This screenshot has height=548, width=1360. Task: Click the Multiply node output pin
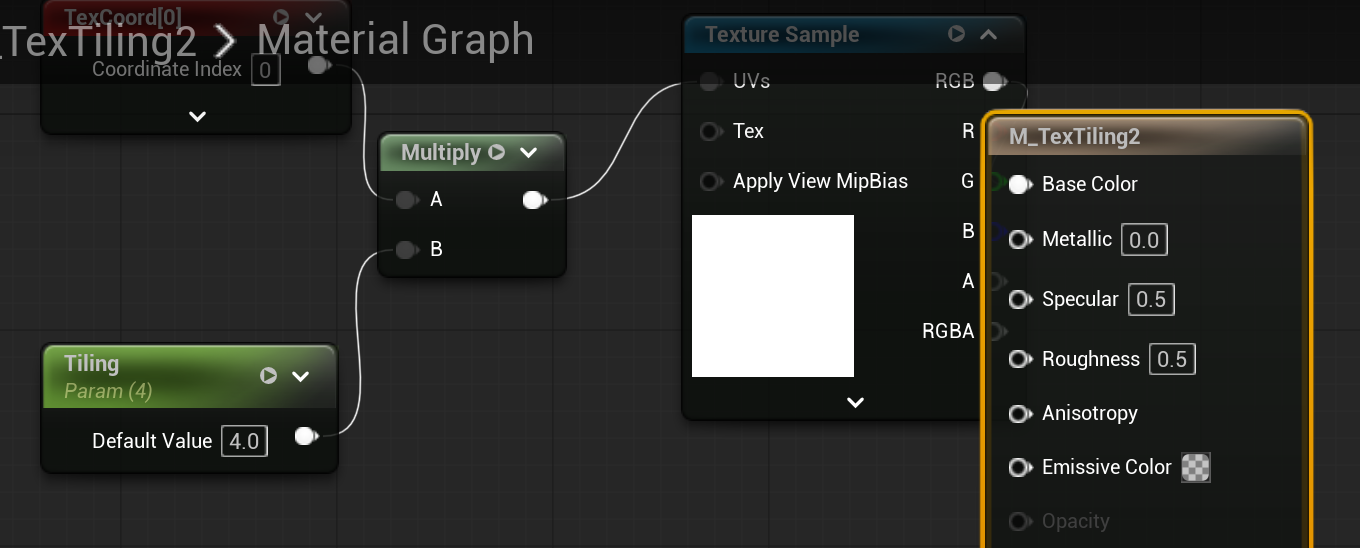click(534, 200)
